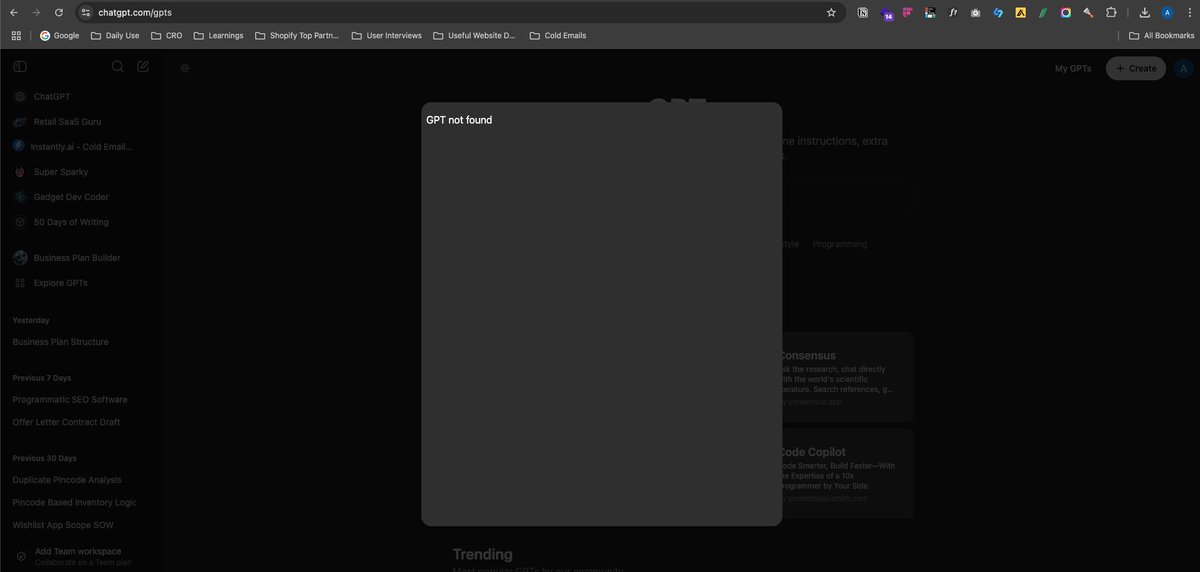The width and height of the screenshot is (1200, 572).
Task: Switch to the Programming category tab
Action: [x=840, y=245]
